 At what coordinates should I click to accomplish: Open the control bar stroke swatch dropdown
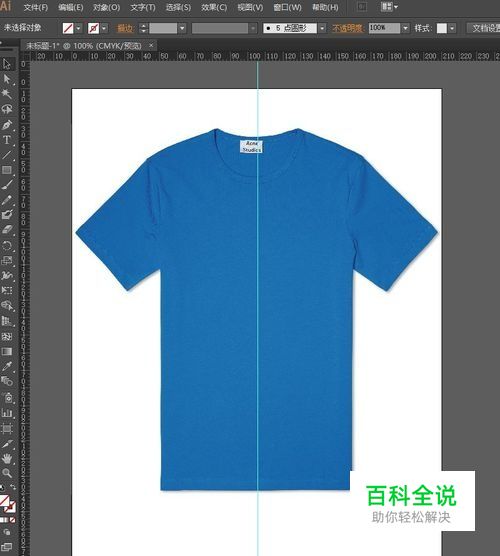pos(104,28)
